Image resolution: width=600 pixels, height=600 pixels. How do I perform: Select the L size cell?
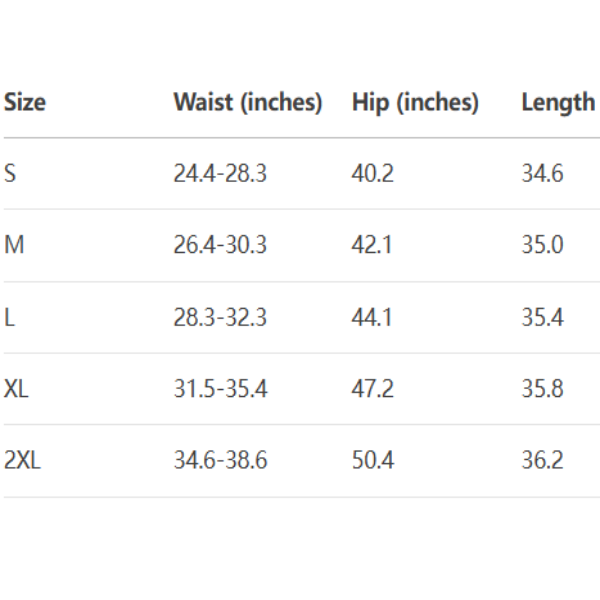coord(9,317)
